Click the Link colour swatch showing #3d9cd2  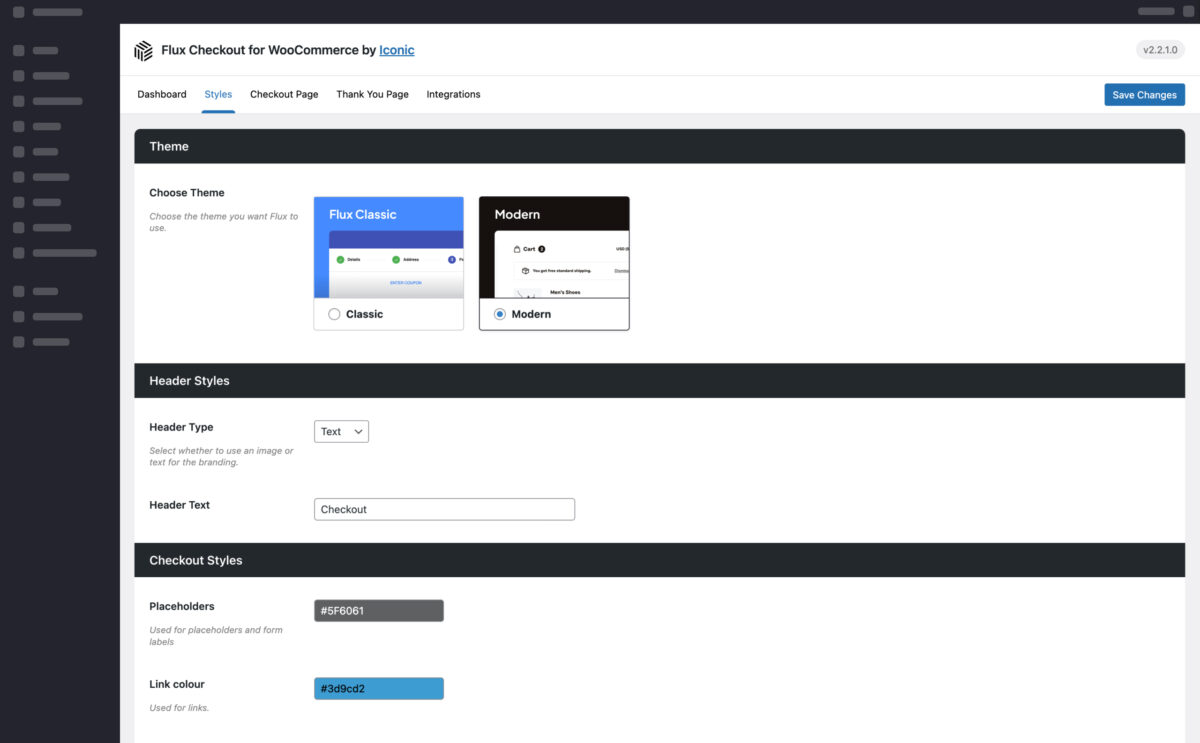tap(378, 688)
